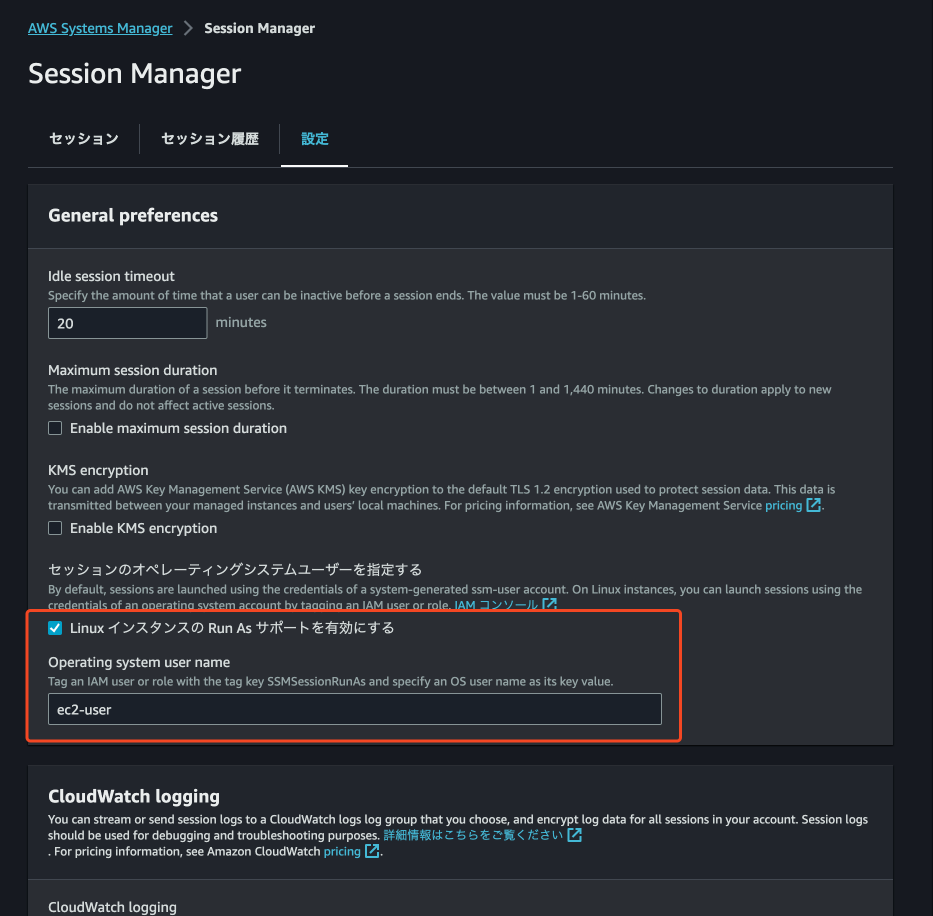933x916 pixels.
Task: Click the Session Manager breadcrumb label
Action: coord(259,28)
